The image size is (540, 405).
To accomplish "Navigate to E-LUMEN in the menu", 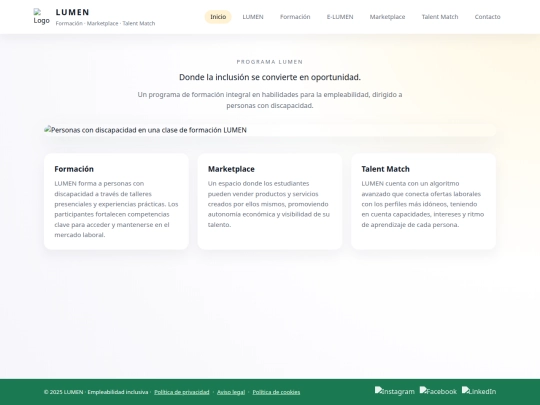I will pyautogui.click(x=340, y=17).
